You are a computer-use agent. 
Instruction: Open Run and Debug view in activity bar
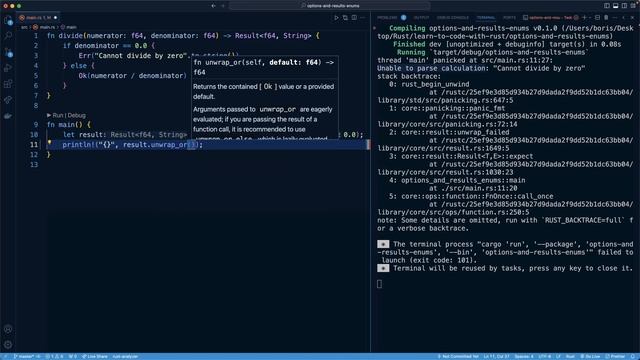coord(8,68)
